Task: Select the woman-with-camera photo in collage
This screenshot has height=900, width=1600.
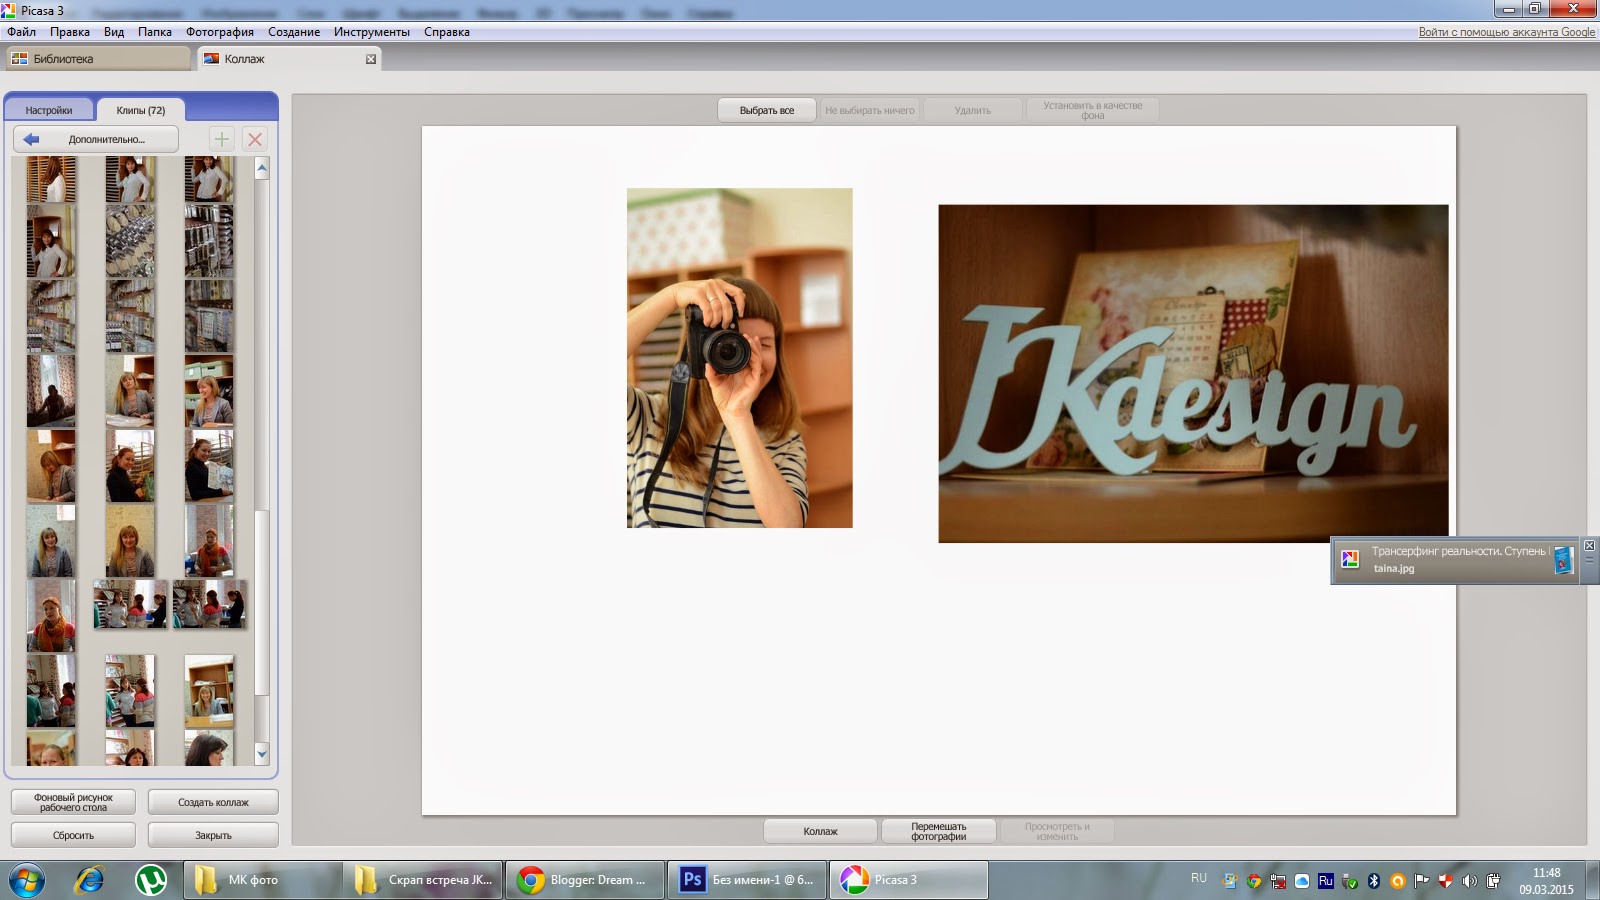Action: tap(740, 358)
